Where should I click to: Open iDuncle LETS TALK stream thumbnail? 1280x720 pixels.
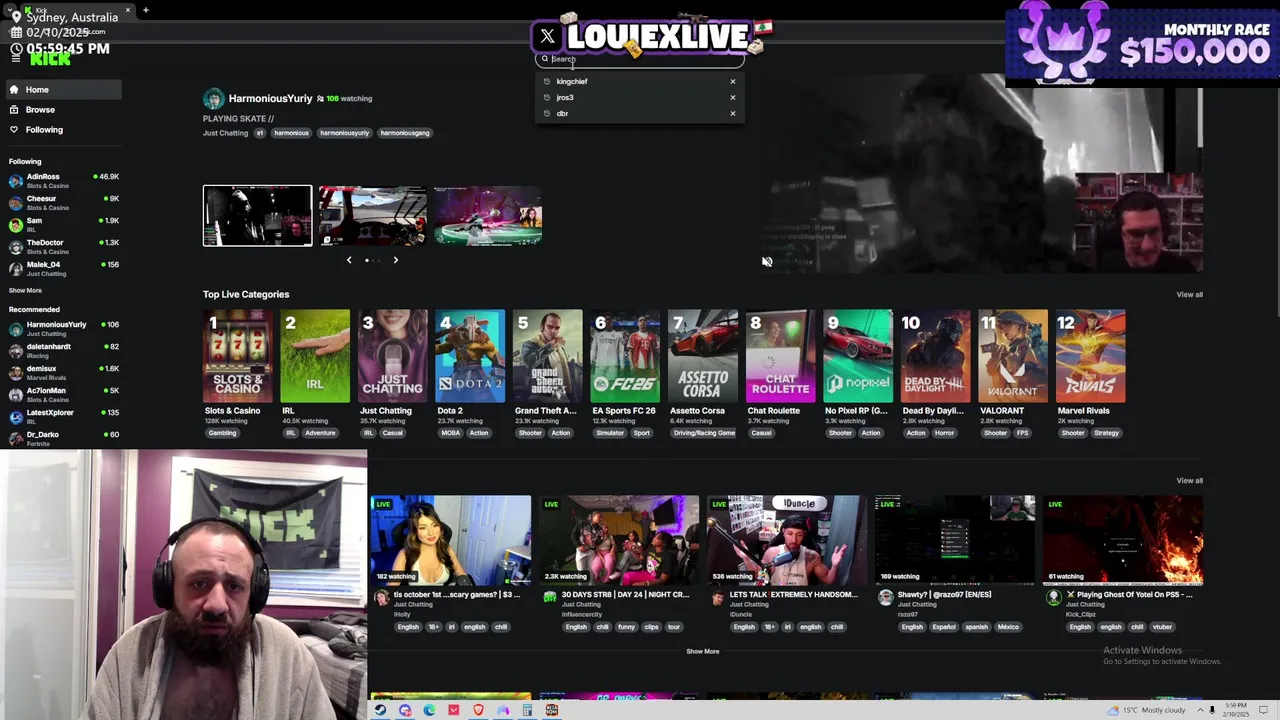[x=787, y=540]
